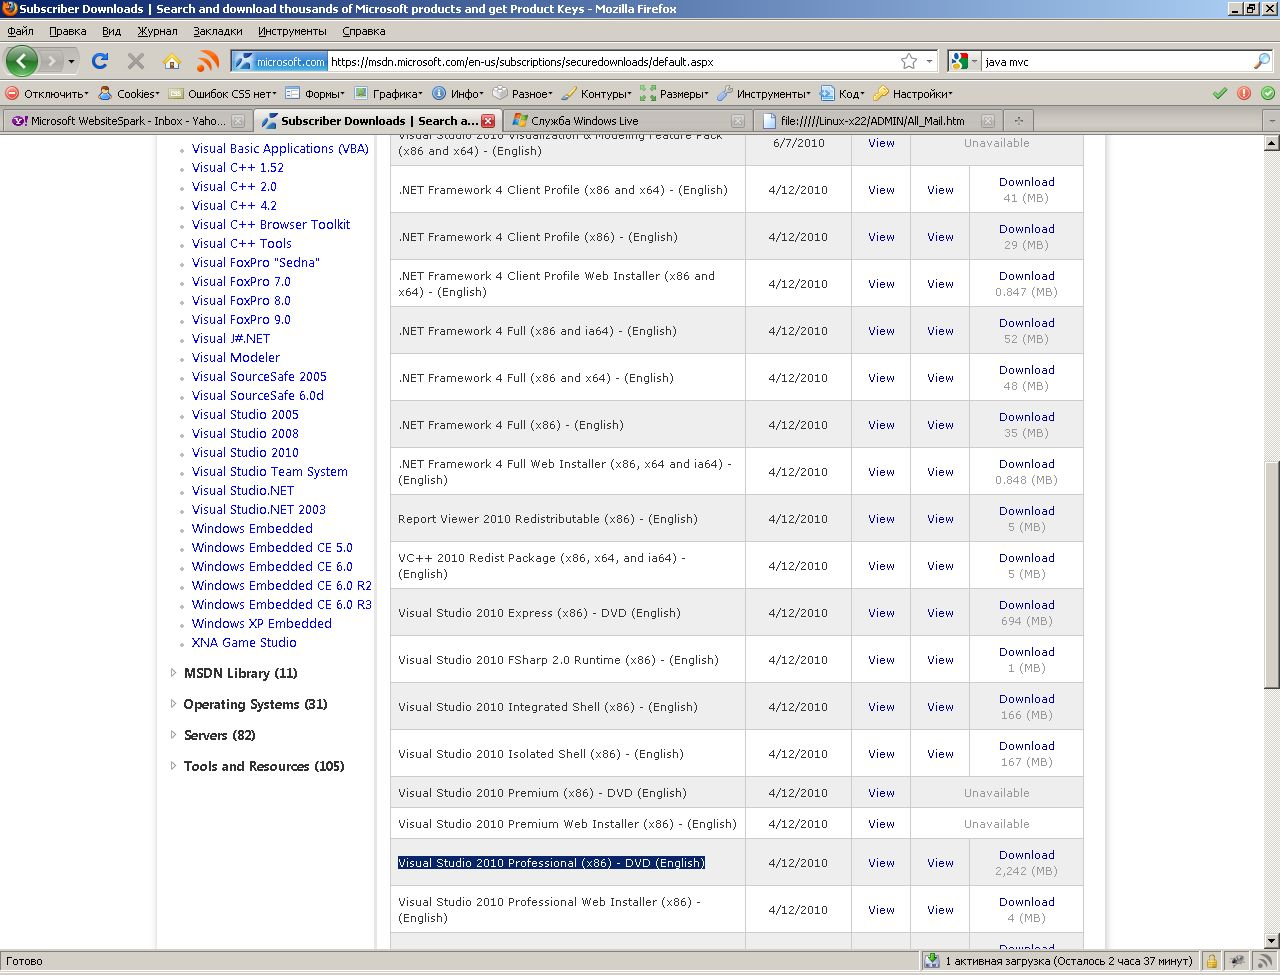
Task: Open the Файл menu
Action: click(20, 31)
